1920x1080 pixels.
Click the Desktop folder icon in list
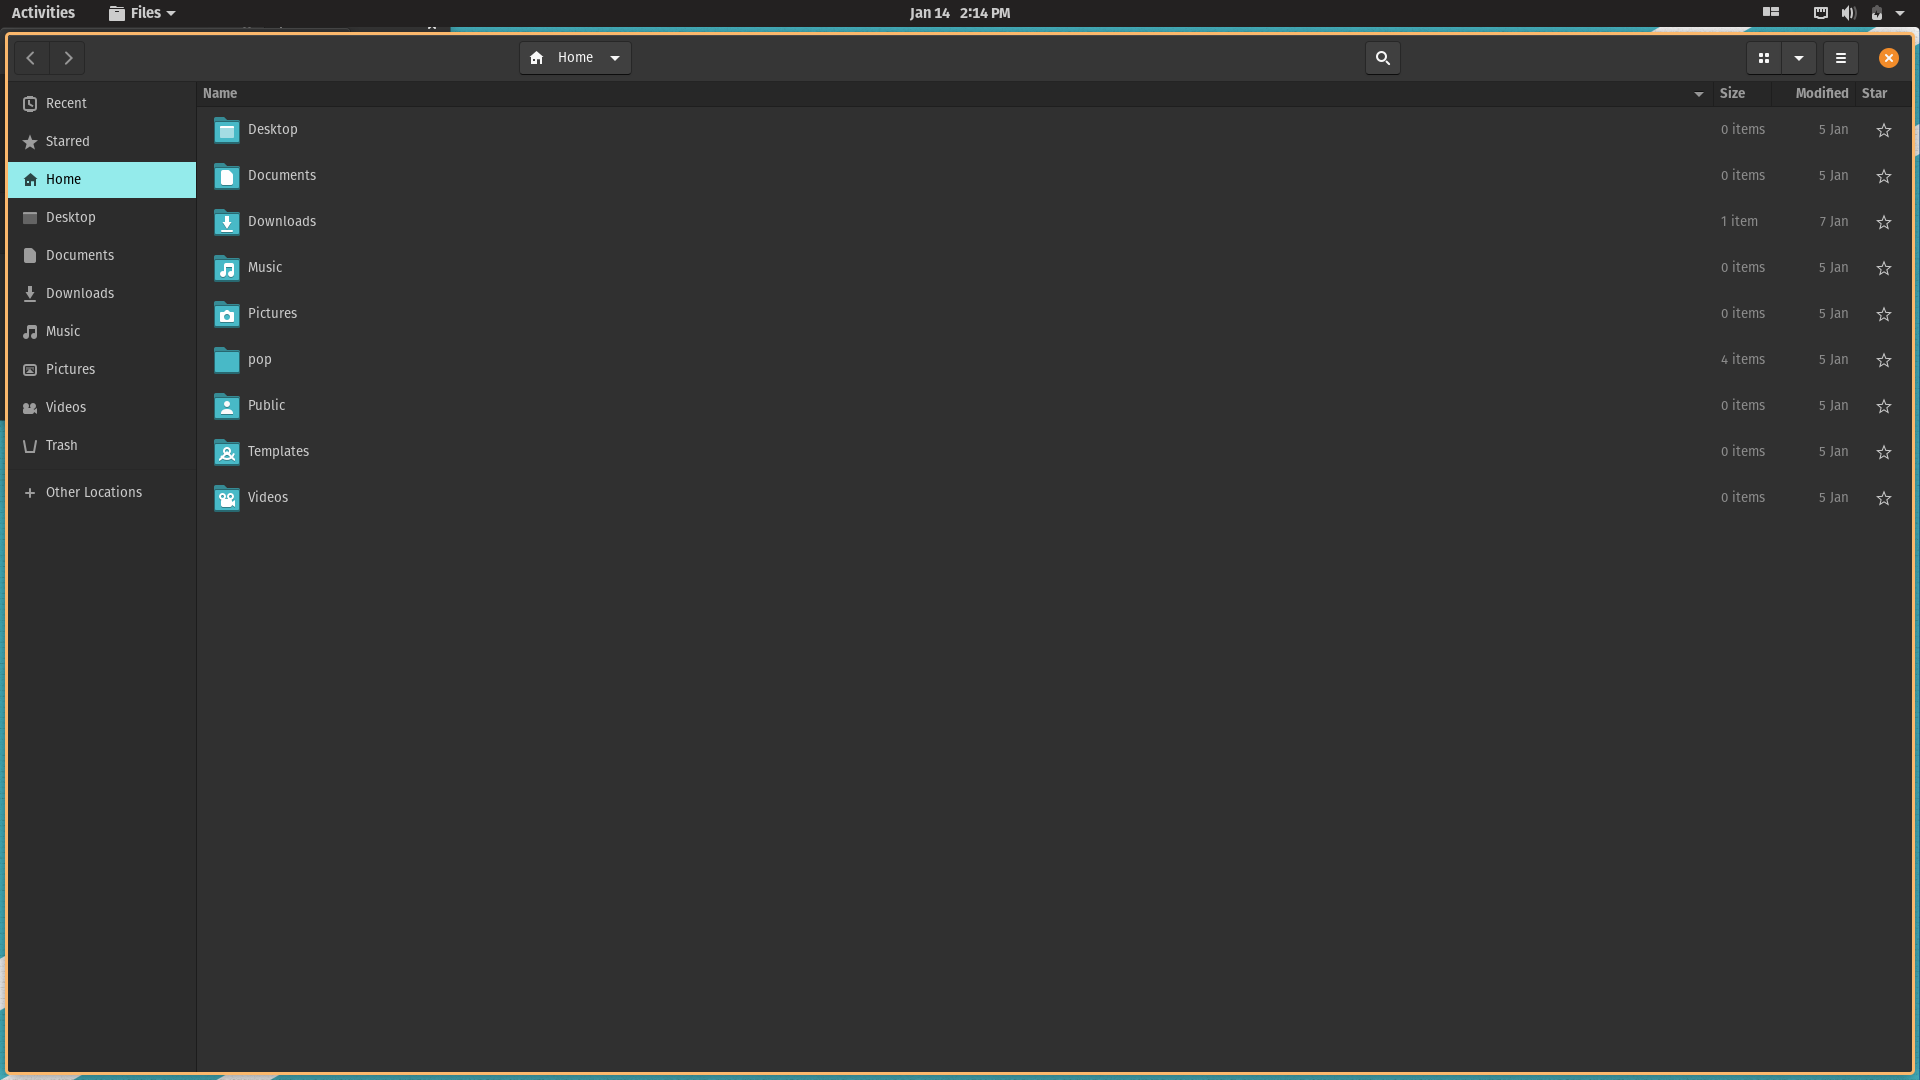click(227, 130)
